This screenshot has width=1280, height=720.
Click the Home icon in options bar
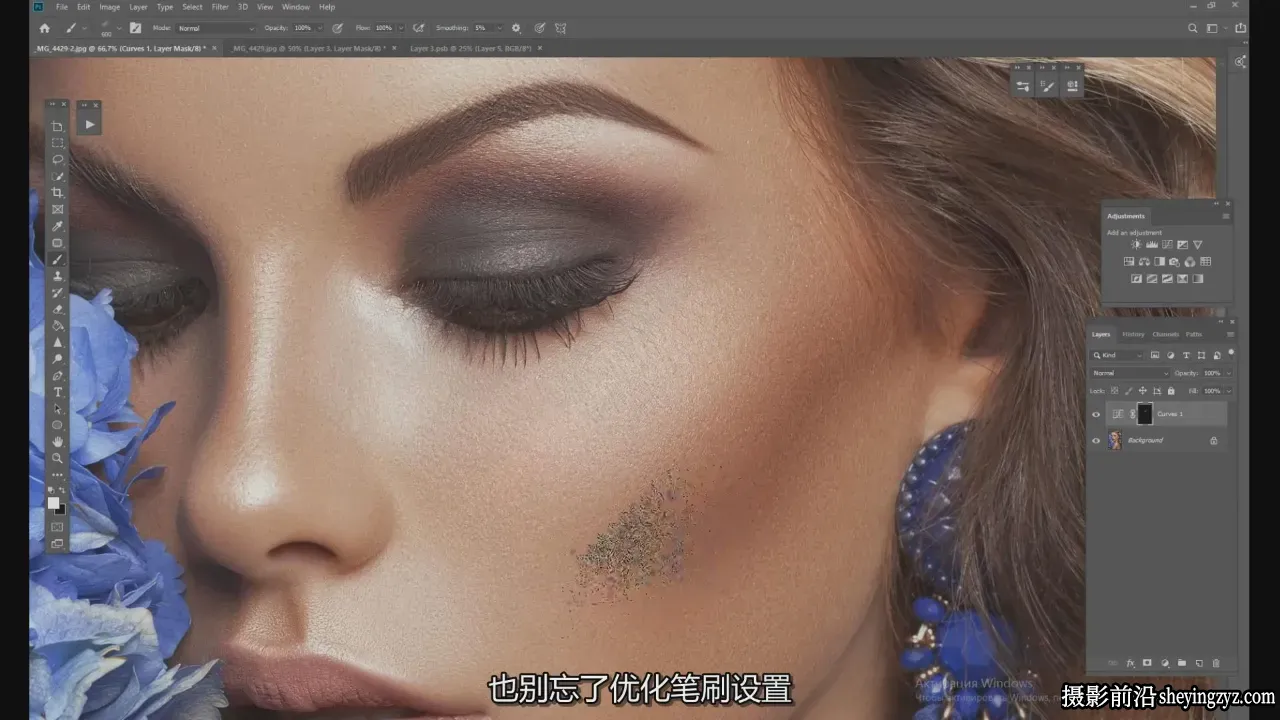click(44, 28)
